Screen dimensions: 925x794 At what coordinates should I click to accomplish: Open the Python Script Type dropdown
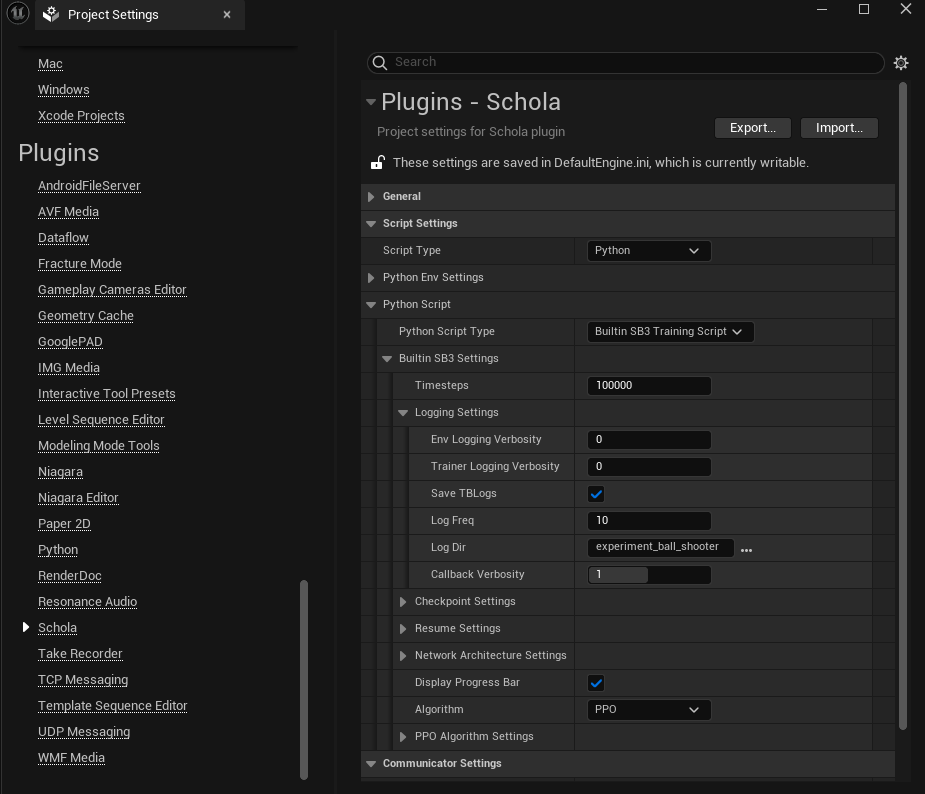[669, 332]
